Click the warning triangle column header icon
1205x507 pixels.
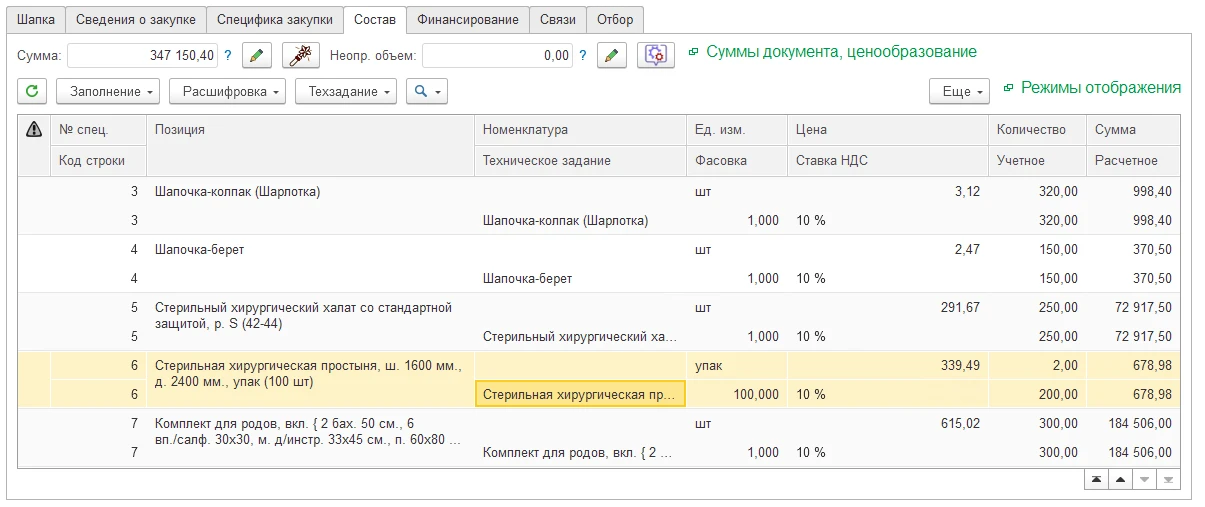(x=34, y=129)
